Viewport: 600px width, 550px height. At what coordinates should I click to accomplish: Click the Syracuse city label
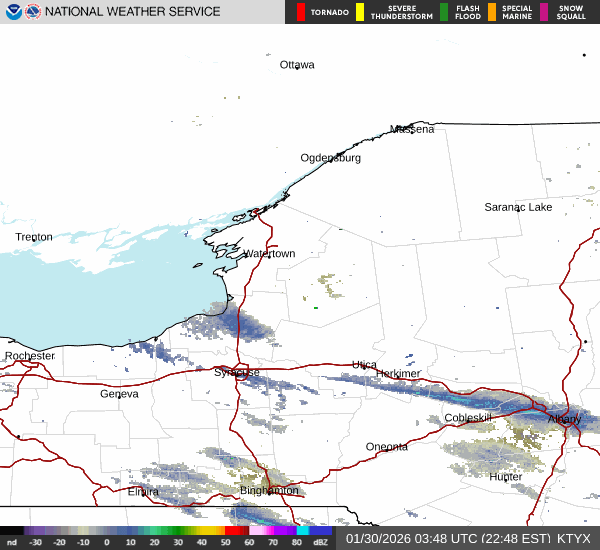[x=236, y=373]
